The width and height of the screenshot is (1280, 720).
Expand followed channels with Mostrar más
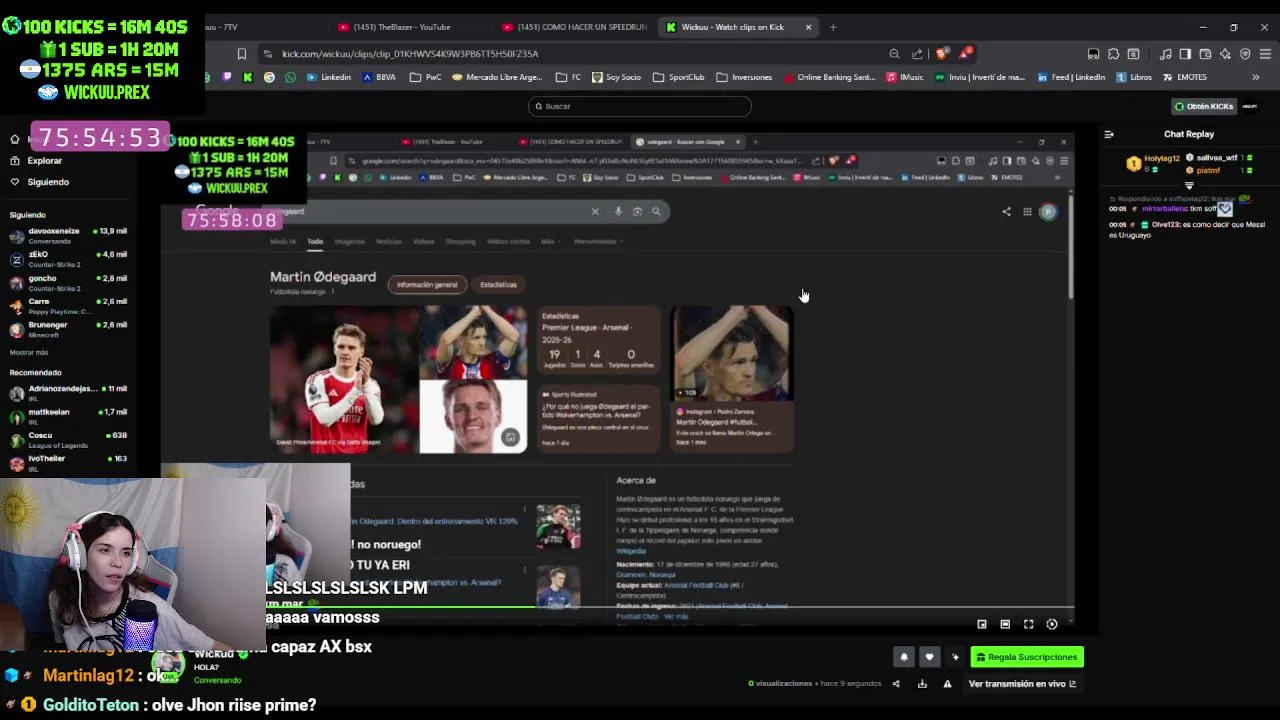(x=29, y=353)
